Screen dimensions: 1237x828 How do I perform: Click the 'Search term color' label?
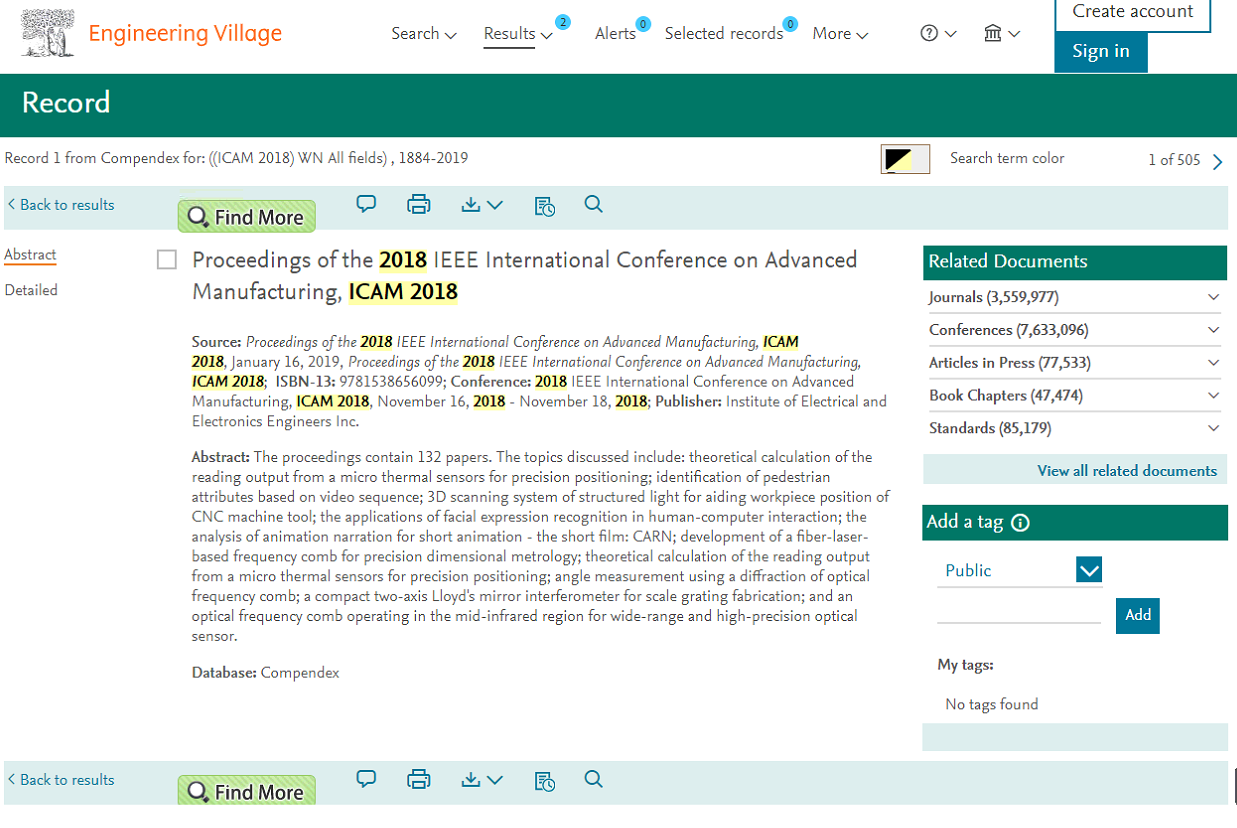1007,158
